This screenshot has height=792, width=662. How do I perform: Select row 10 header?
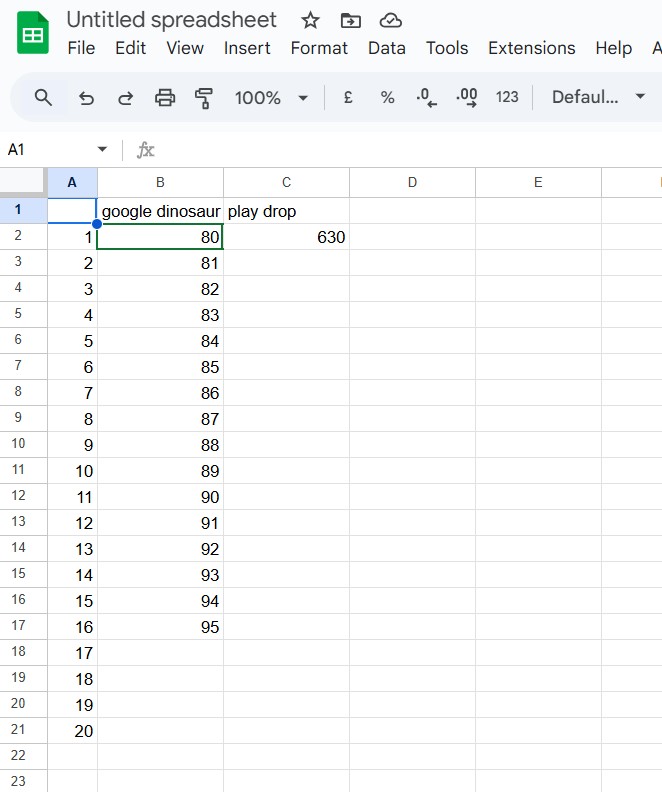pos(23,444)
